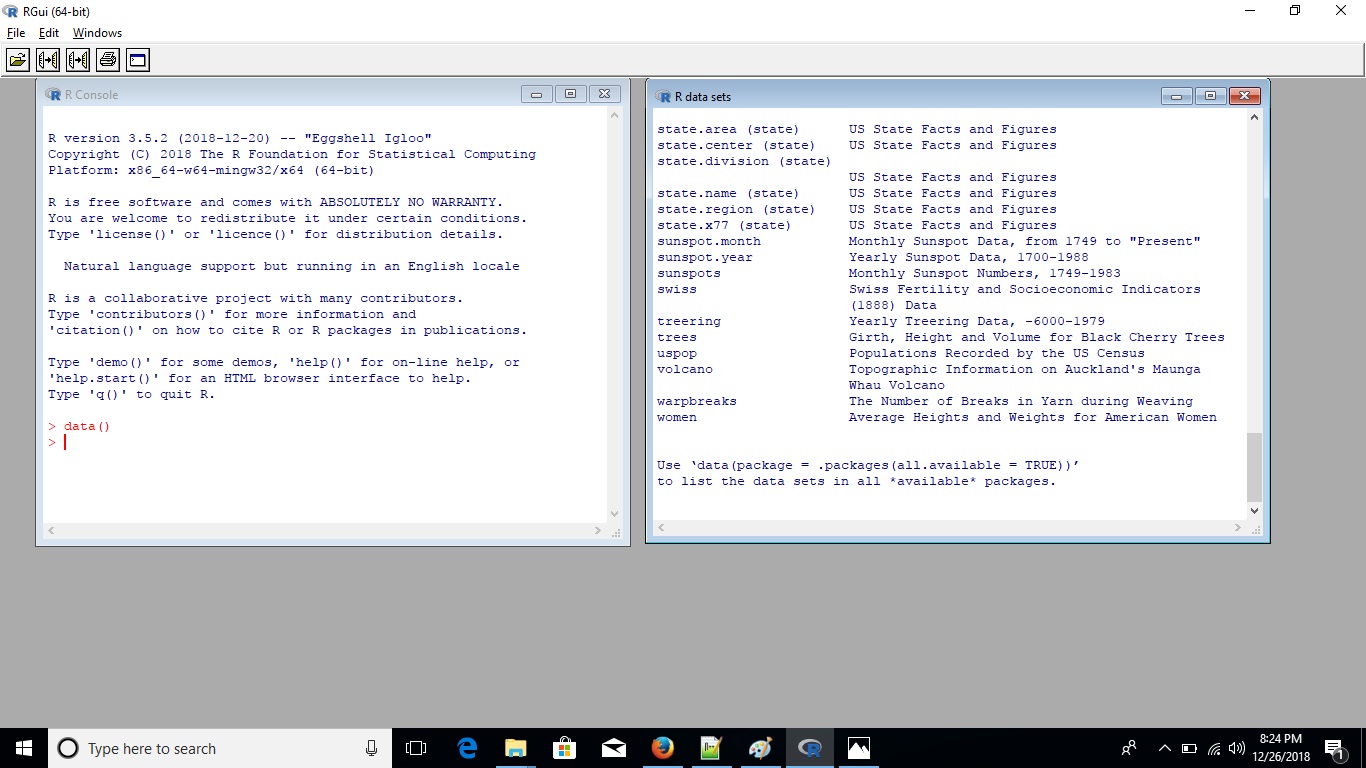Click the RGui window restore button
The width and height of the screenshot is (1366, 768).
1295,10
